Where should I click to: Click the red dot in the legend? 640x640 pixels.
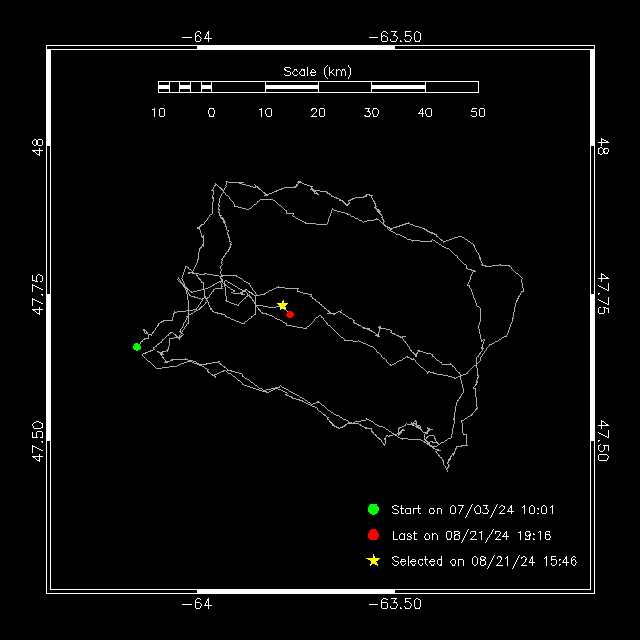click(373, 535)
